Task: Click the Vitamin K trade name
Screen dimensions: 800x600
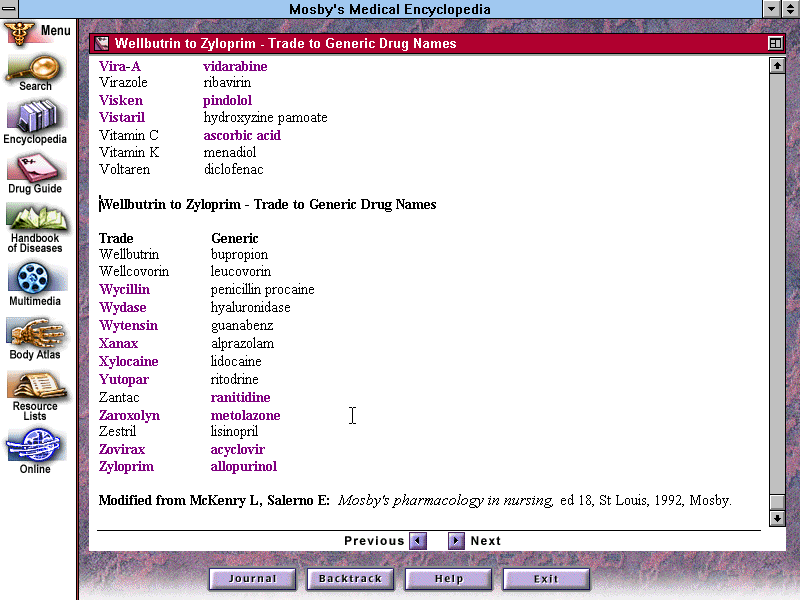Action: [129, 153]
